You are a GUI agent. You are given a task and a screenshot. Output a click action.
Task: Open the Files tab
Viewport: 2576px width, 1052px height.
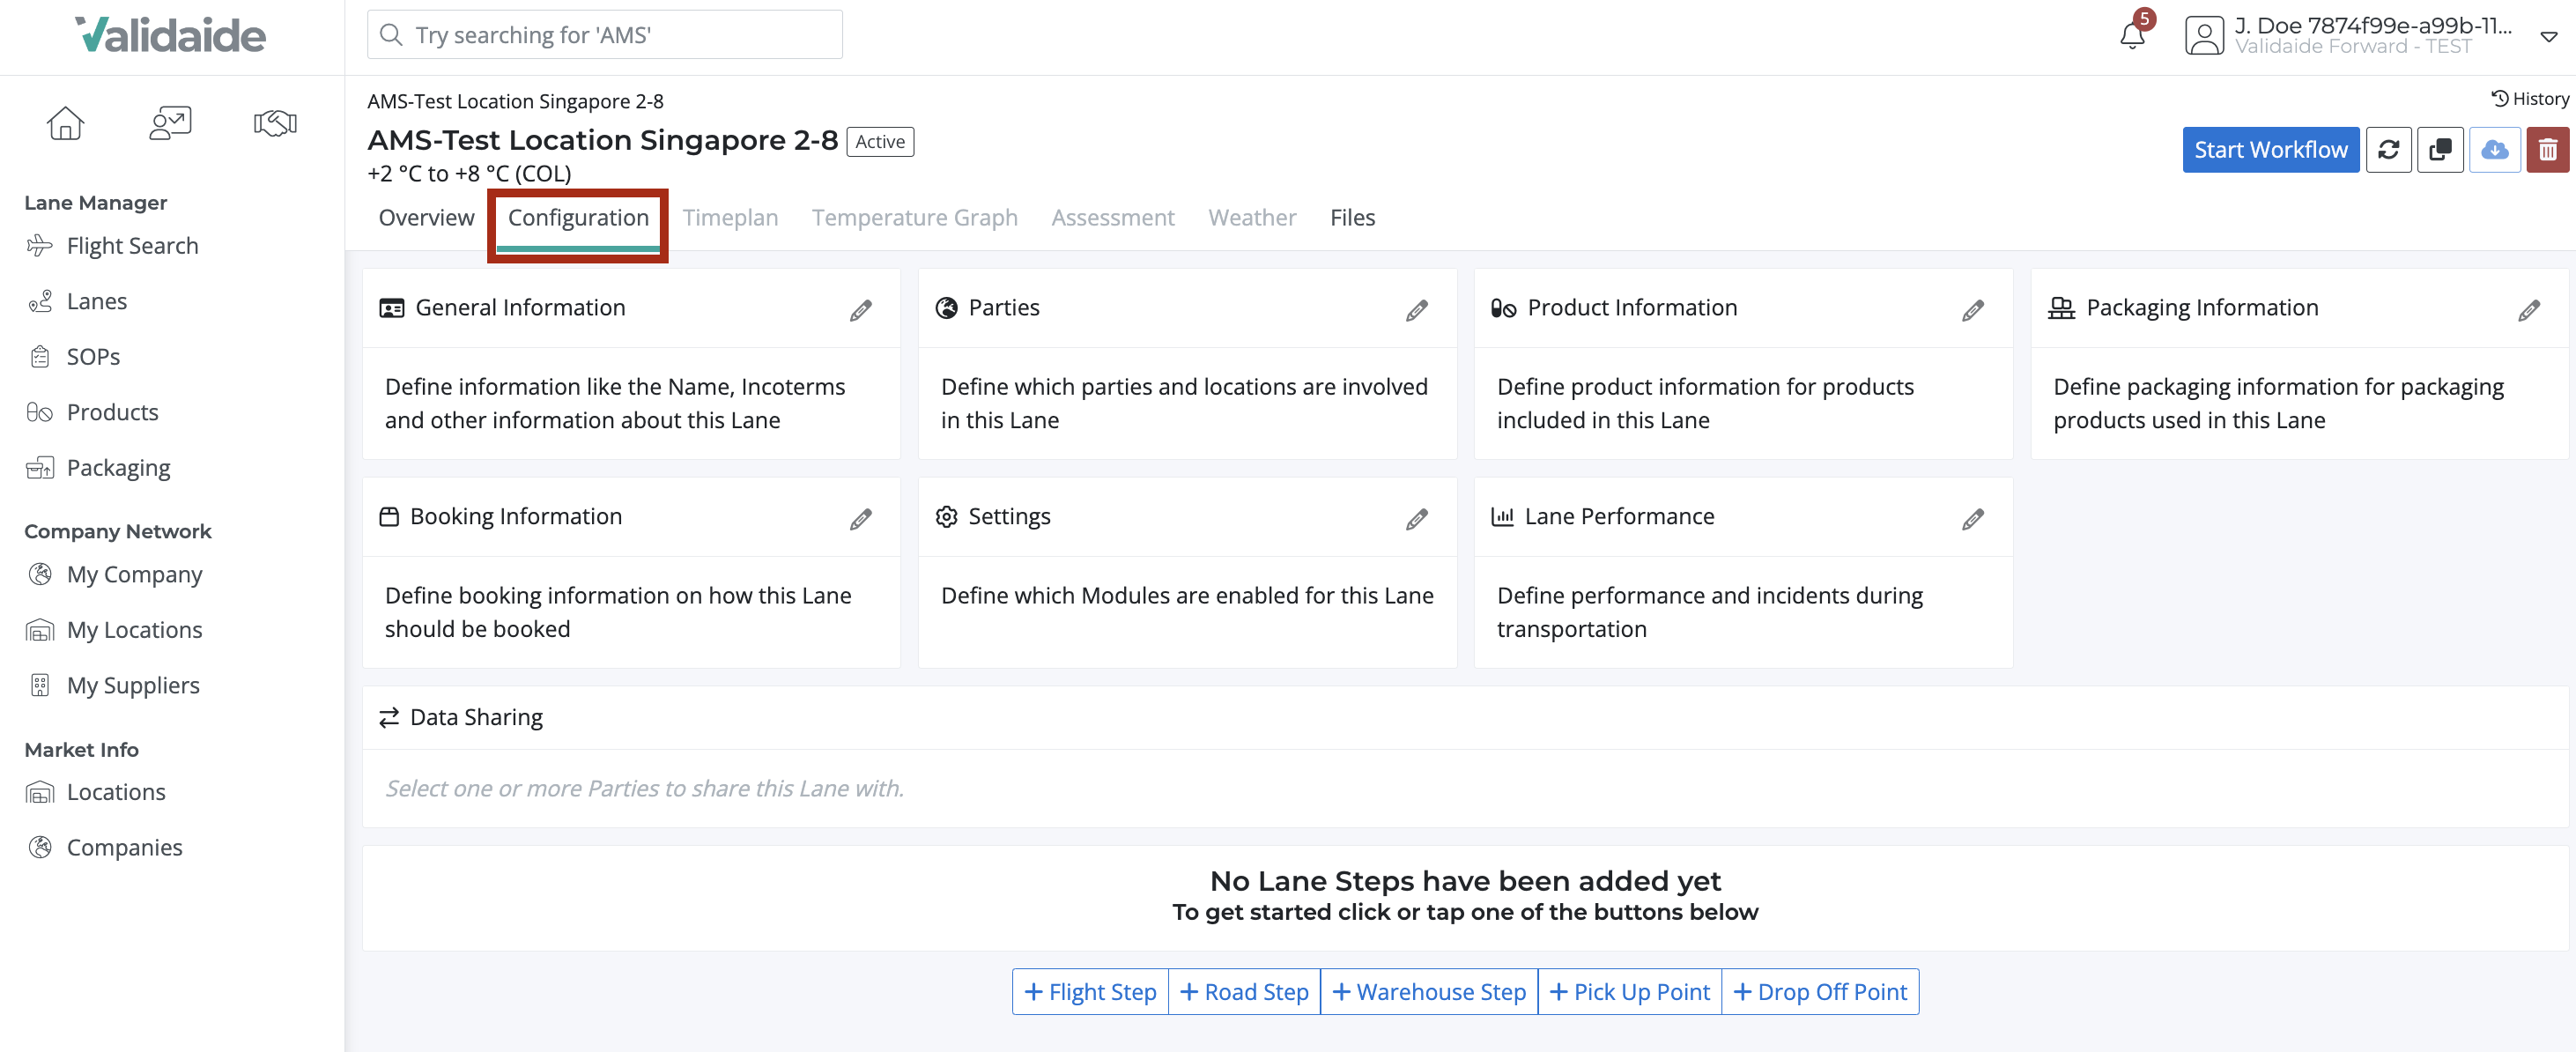[x=1352, y=218]
